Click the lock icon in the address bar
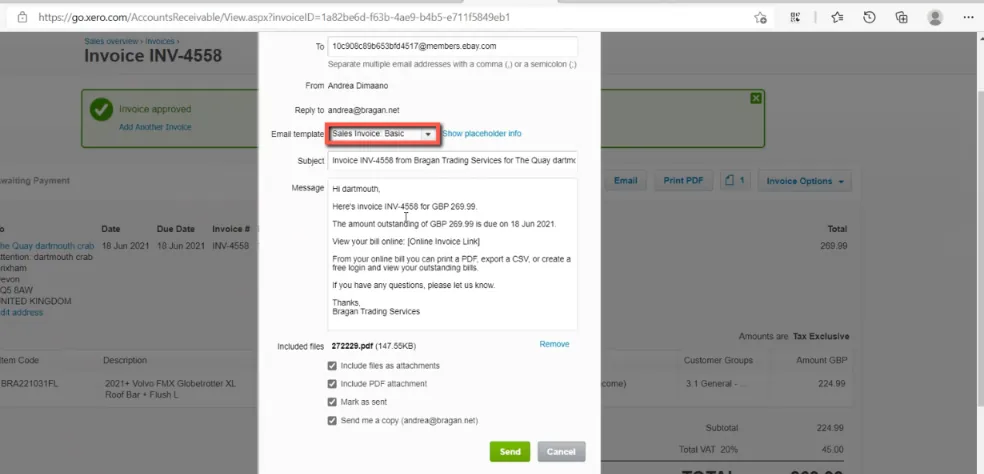This screenshot has width=984, height=474. click(23, 18)
